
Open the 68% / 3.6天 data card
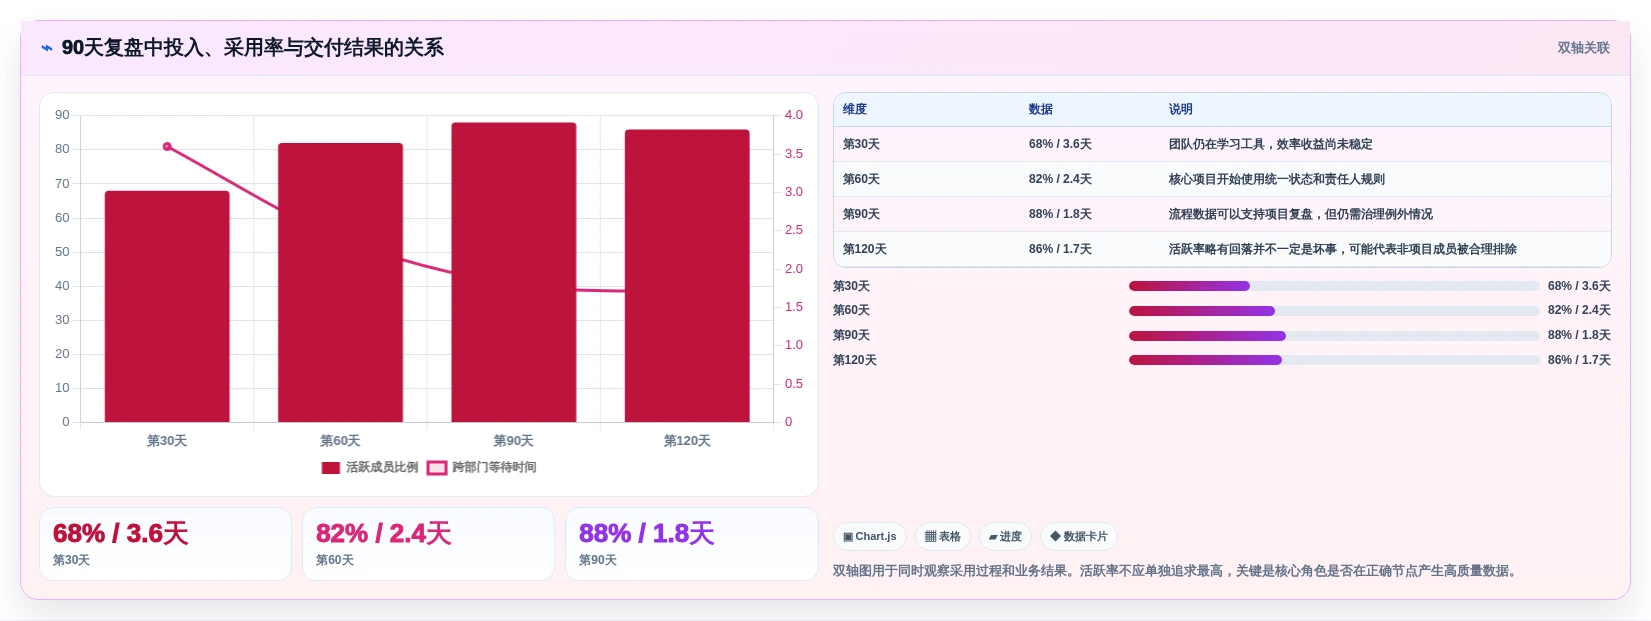coord(165,544)
